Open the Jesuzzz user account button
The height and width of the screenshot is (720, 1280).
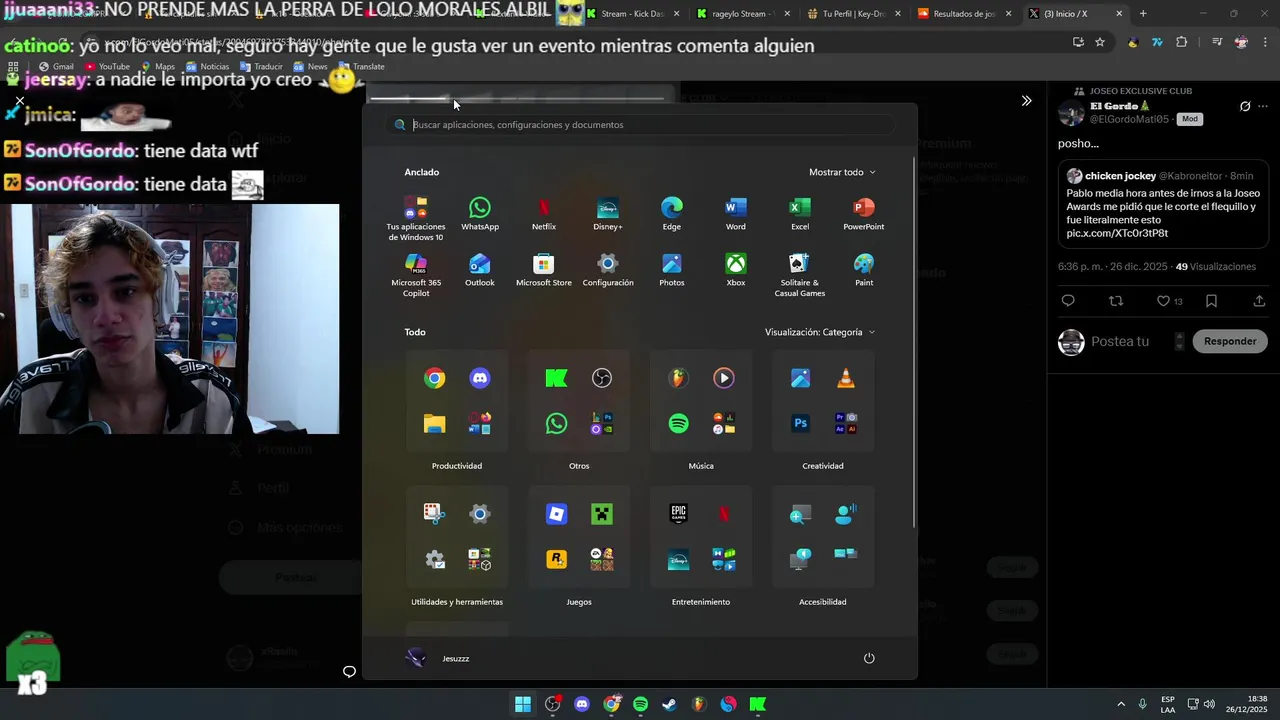coord(438,658)
